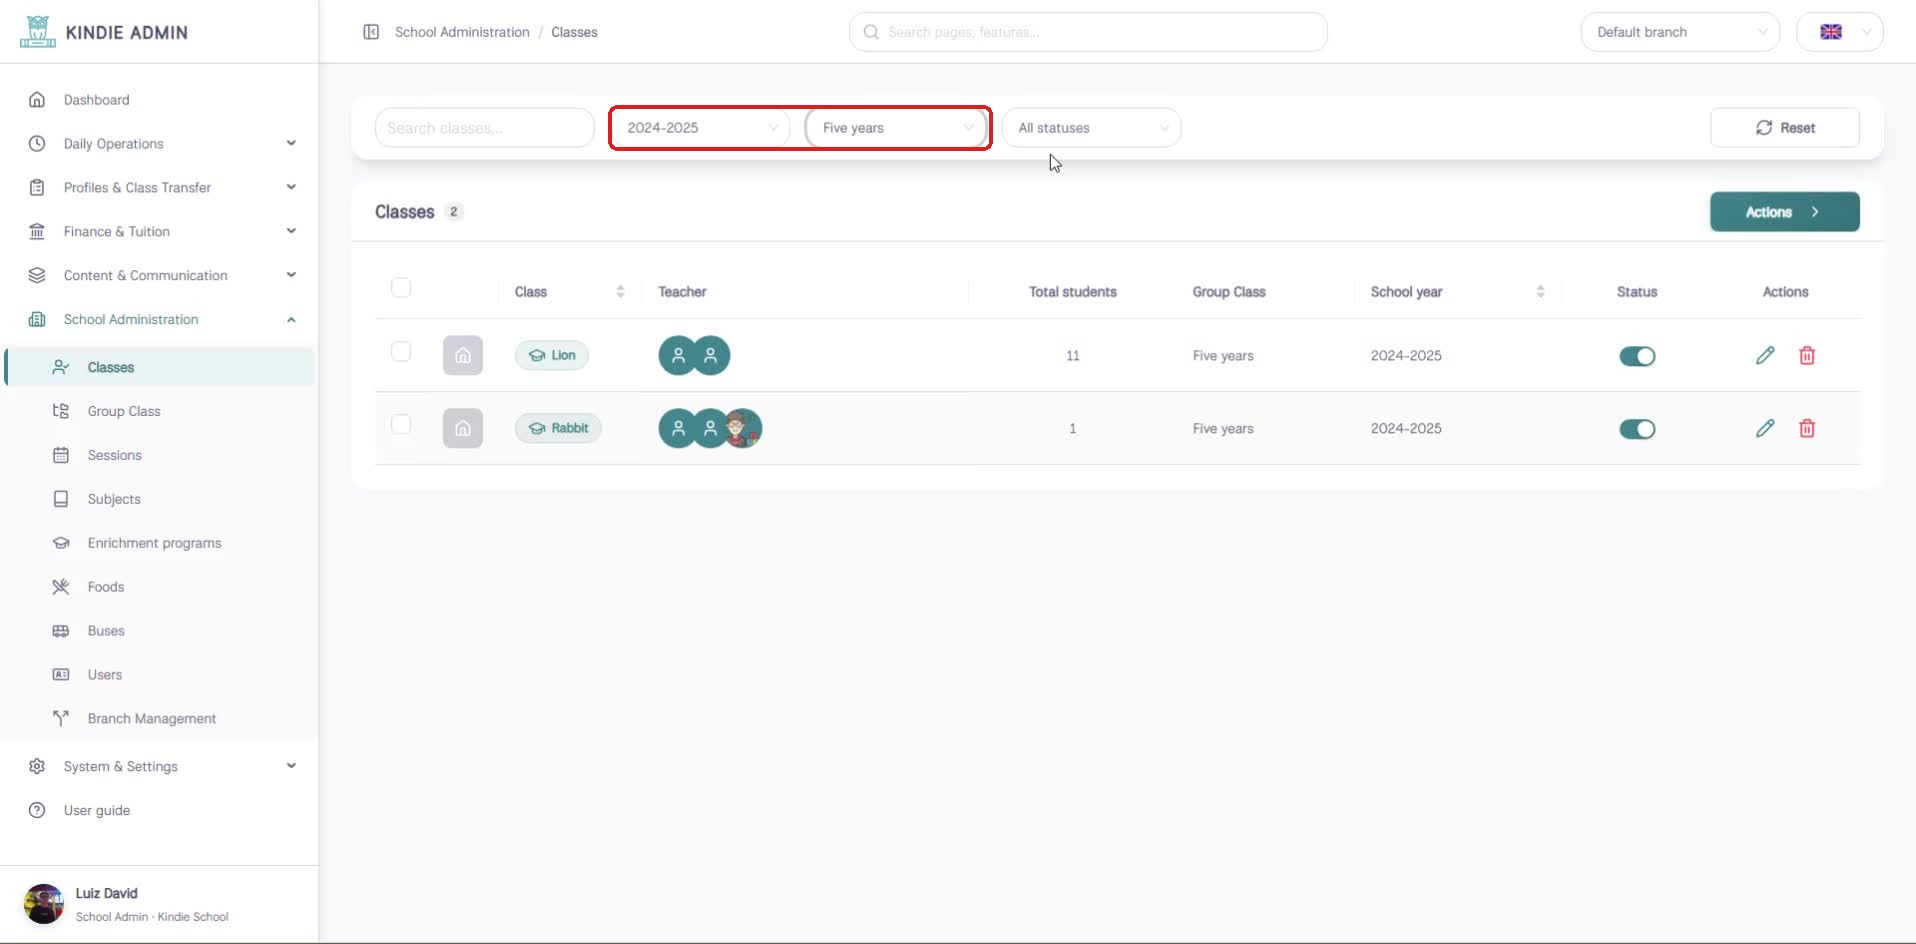This screenshot has height=944, width=1916.
Task: Open the All statuses dropdown
Action: 1091,128
